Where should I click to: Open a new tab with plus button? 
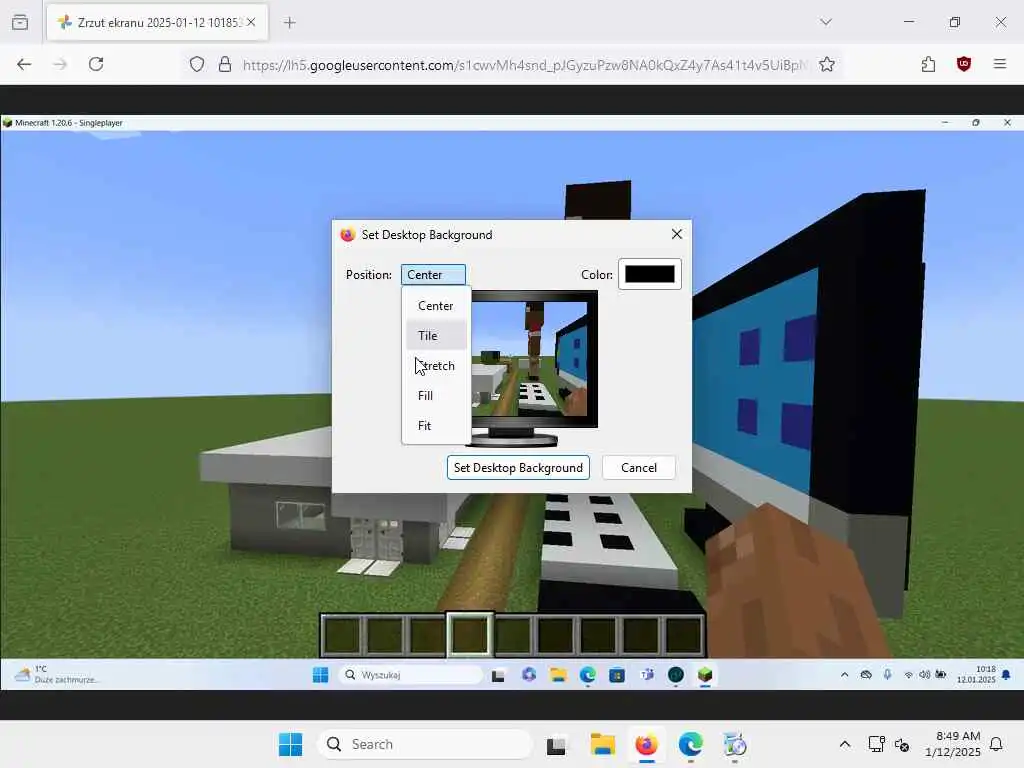point(290,22)
